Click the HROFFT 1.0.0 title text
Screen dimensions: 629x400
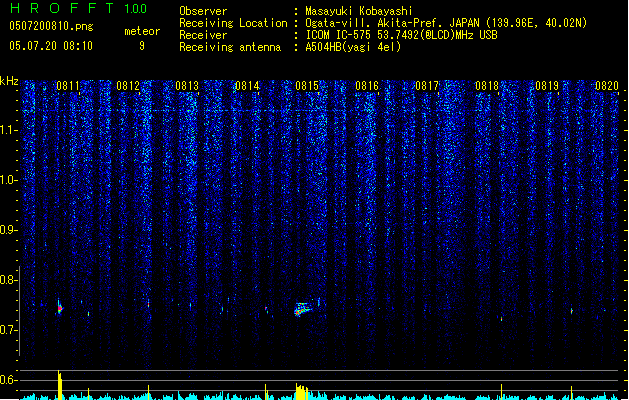tap(78, 8)
